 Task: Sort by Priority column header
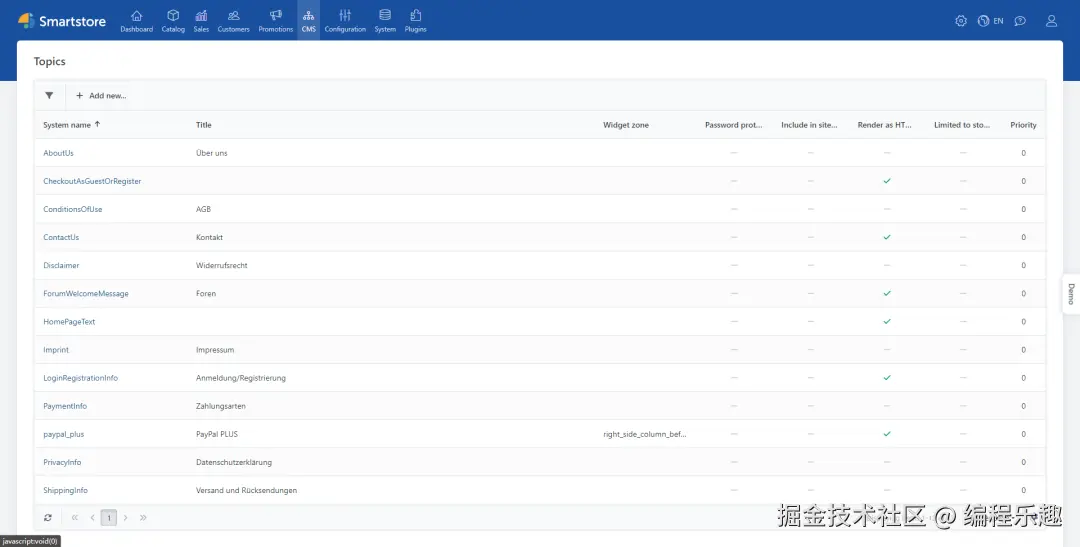pos(1024,125)
